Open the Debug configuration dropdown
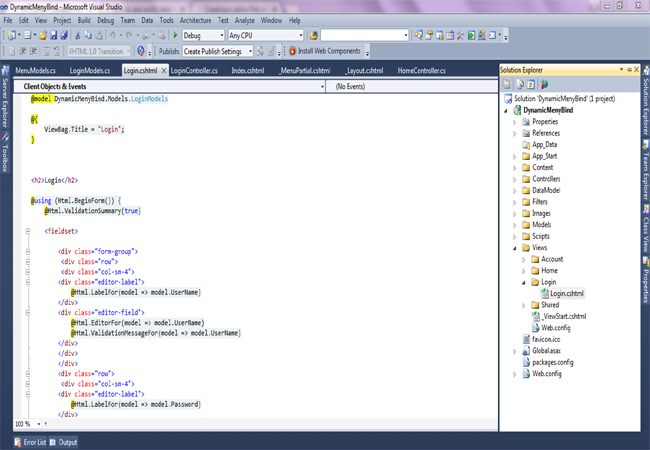 (x=222, y=35)
